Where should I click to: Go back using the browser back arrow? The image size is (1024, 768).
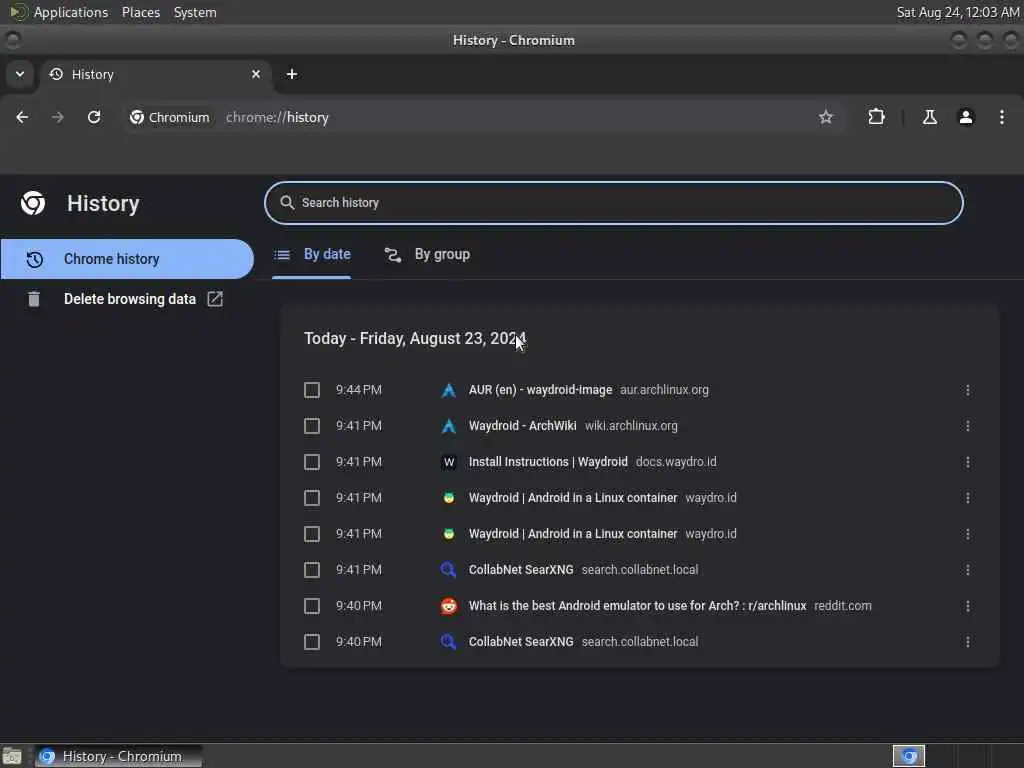[22, 117]
